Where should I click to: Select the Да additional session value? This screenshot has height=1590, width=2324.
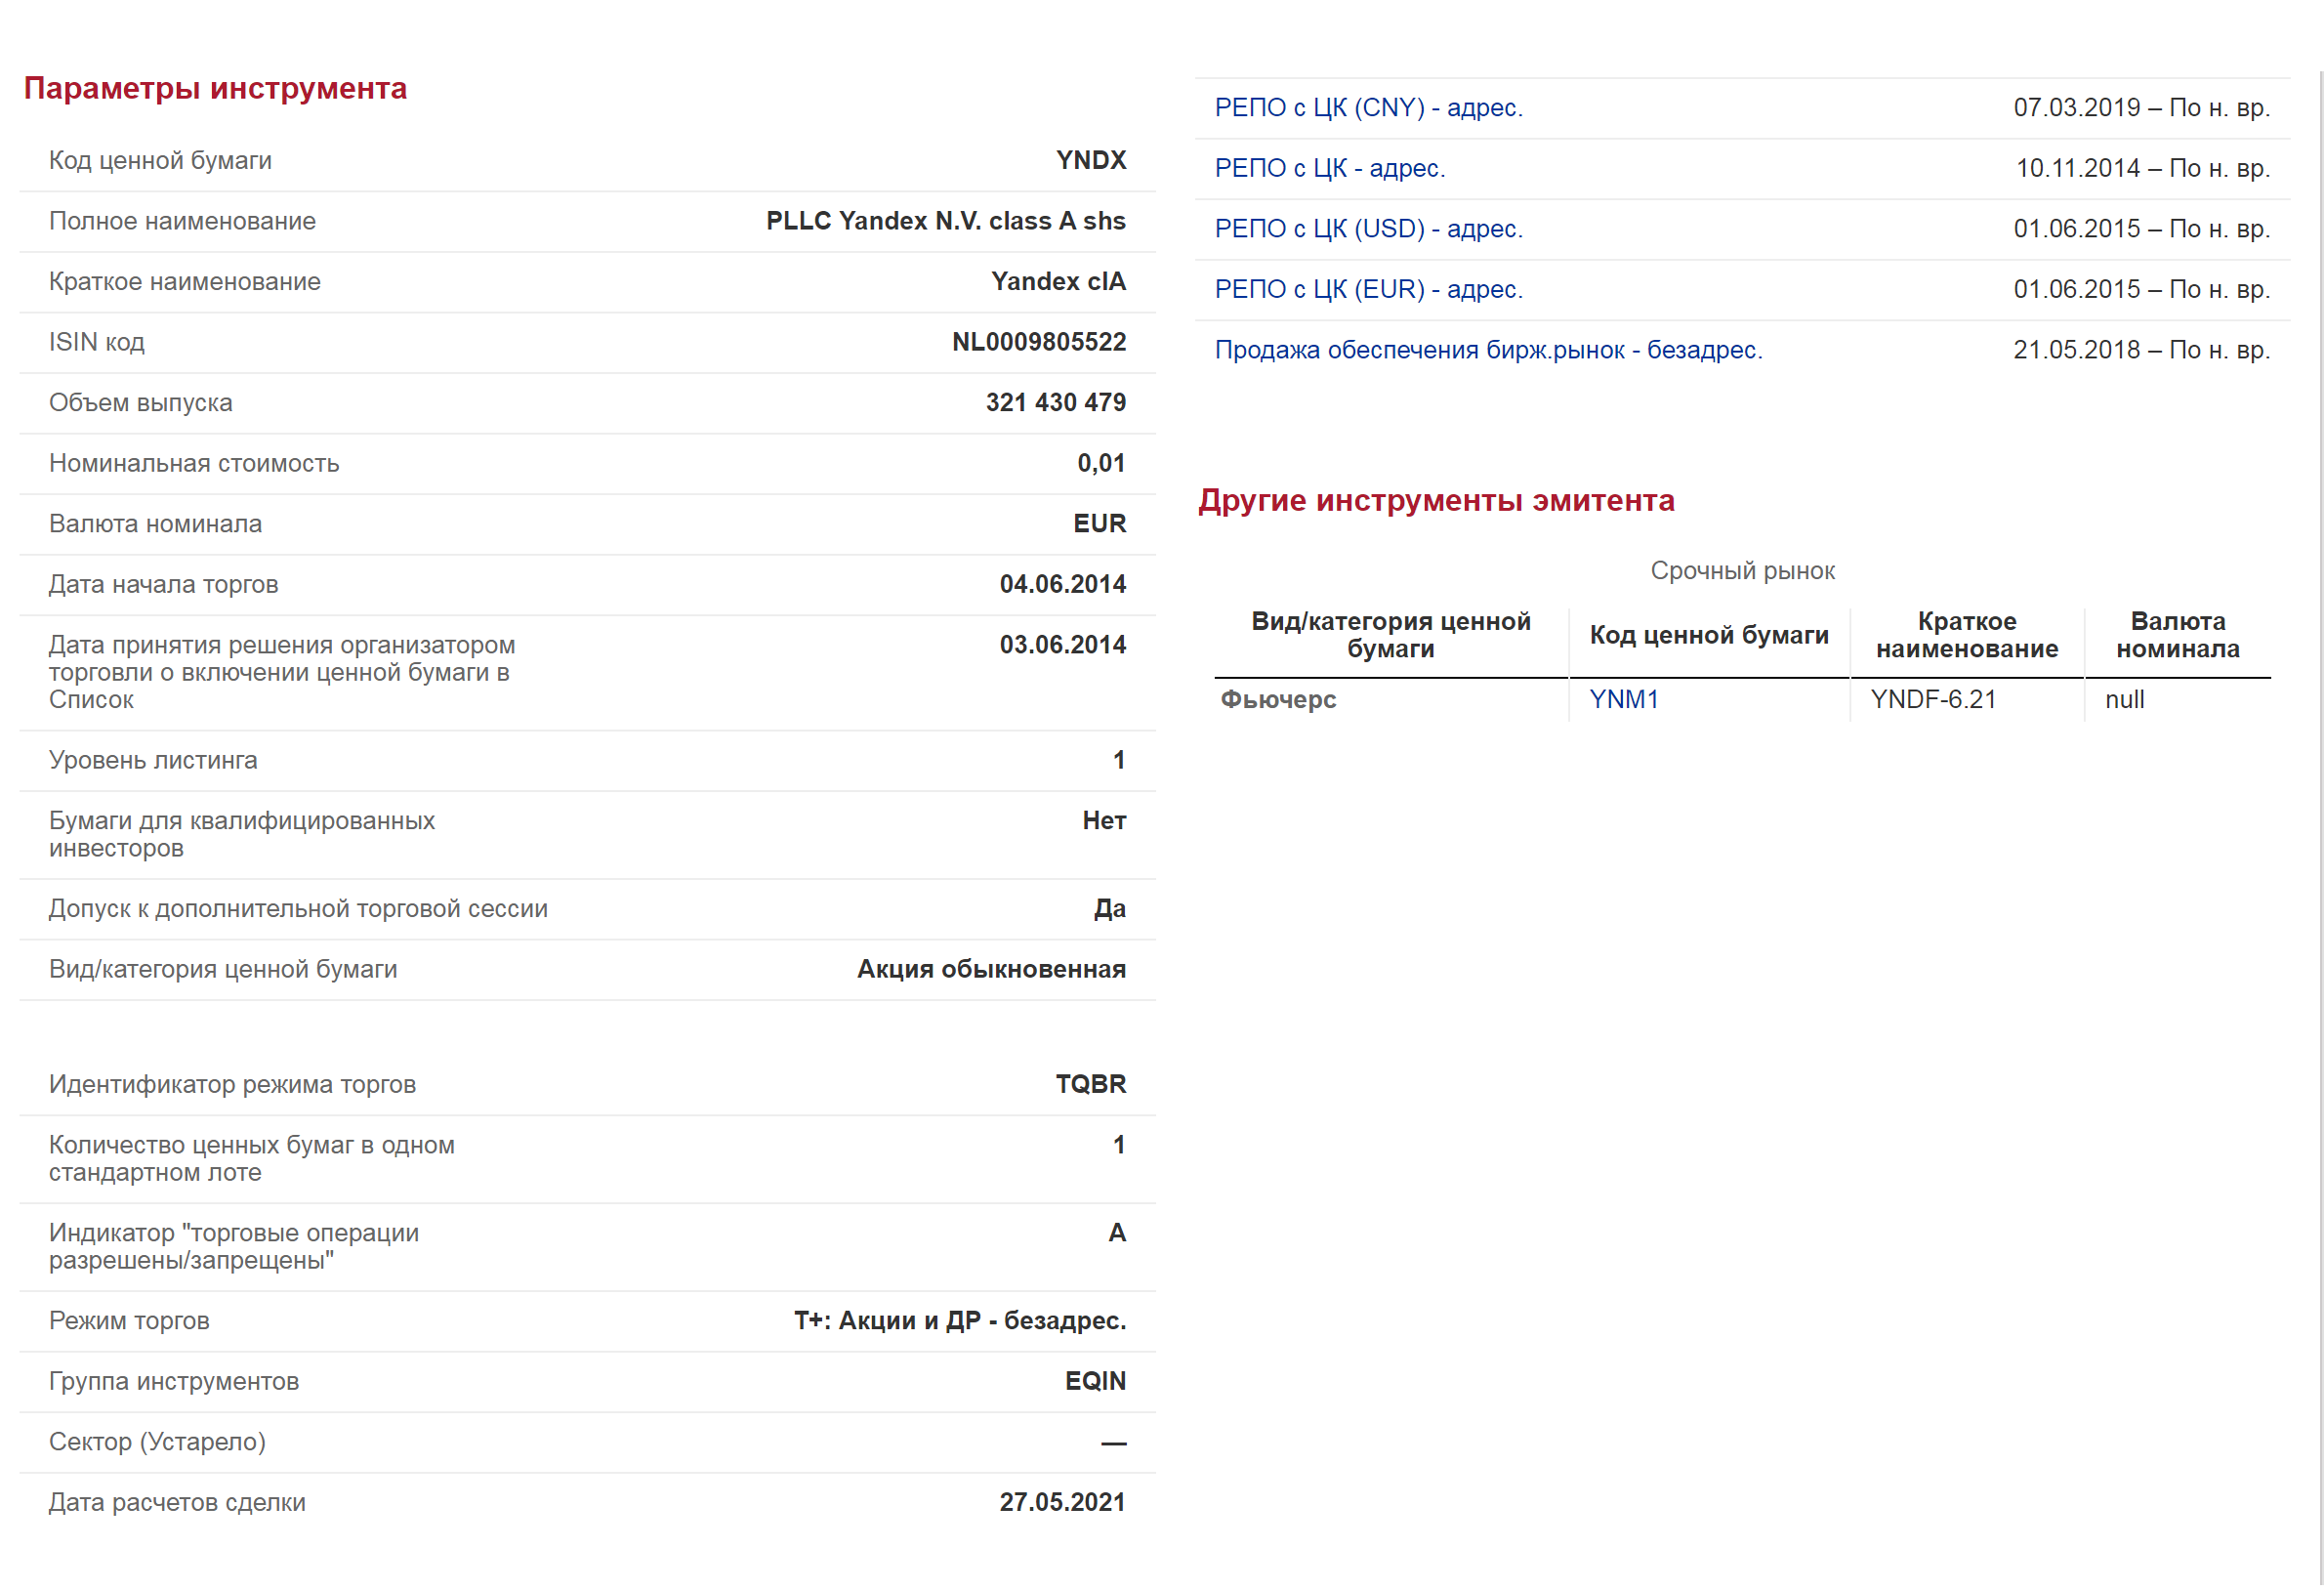1110,909
